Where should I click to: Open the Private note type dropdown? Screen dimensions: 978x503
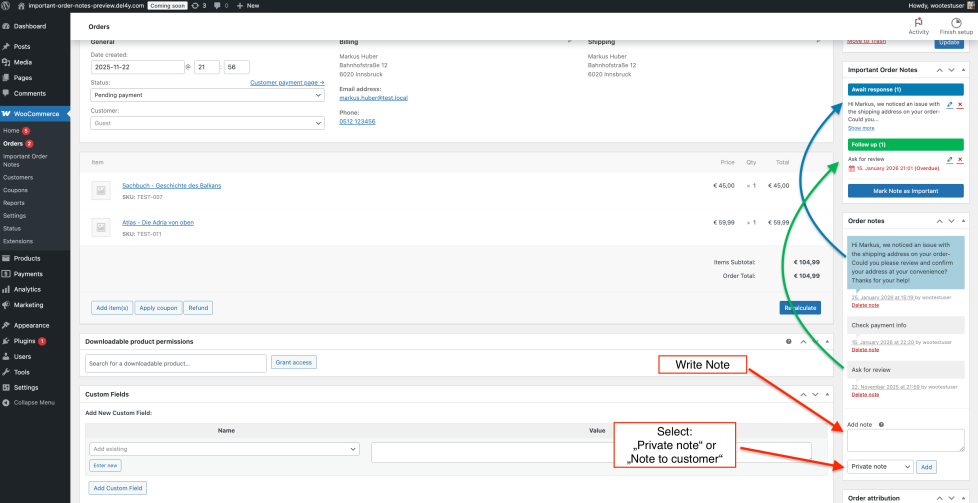[880, 467]
